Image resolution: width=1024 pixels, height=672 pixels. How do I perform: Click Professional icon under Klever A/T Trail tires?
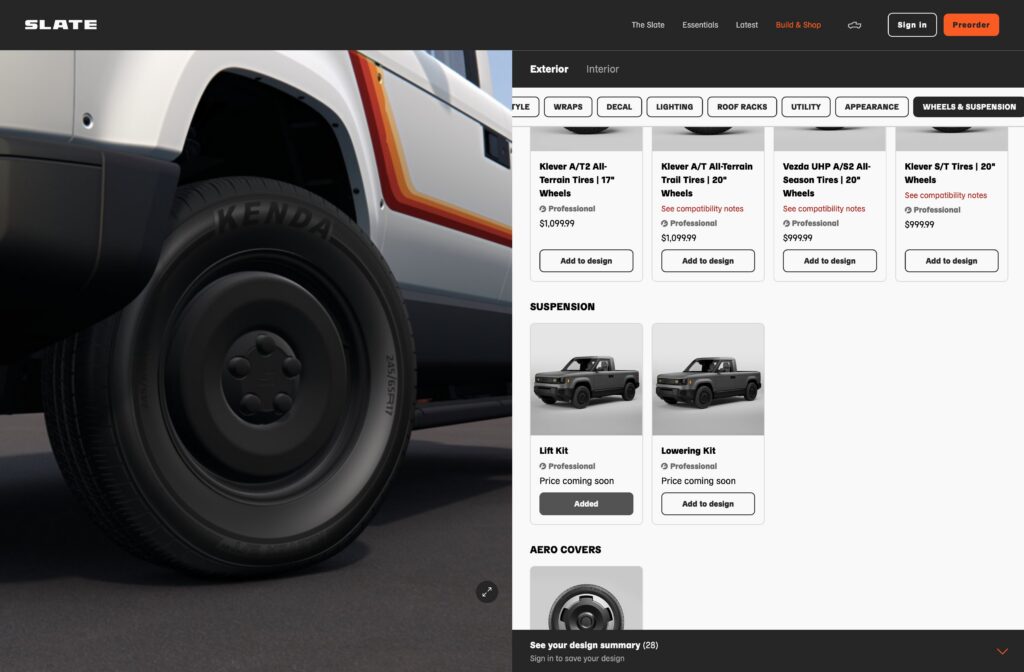[664, 223]
